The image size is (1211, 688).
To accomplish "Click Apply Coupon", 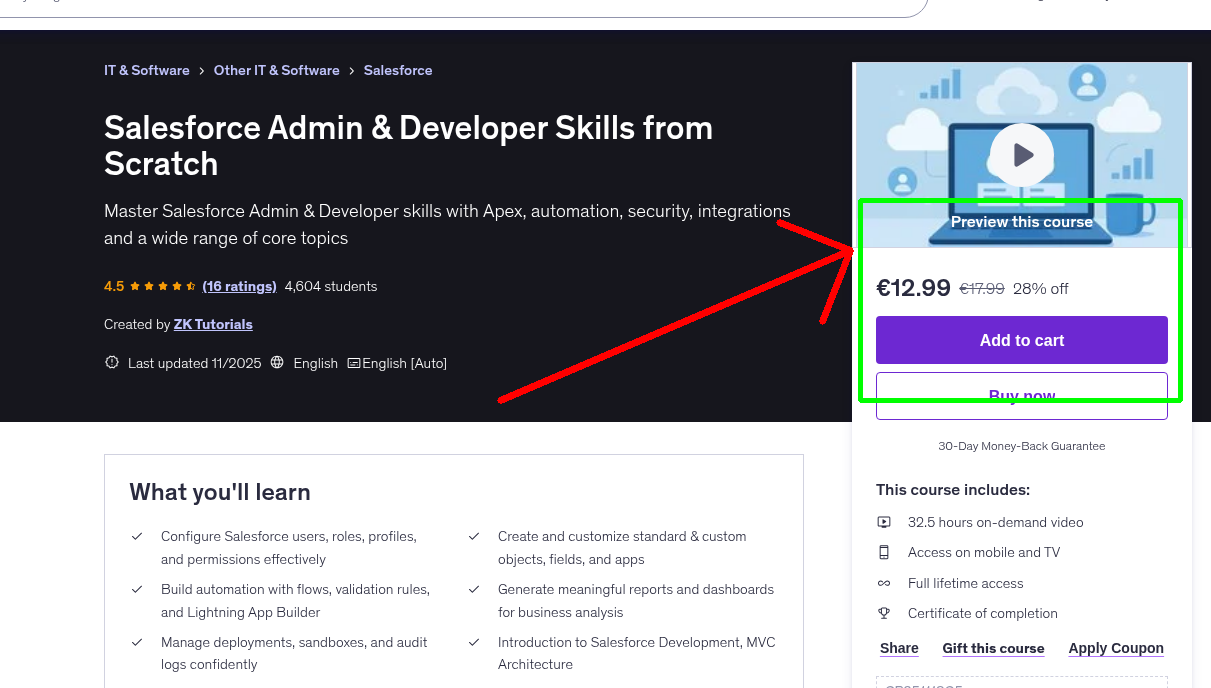I will click(1116, 648).
